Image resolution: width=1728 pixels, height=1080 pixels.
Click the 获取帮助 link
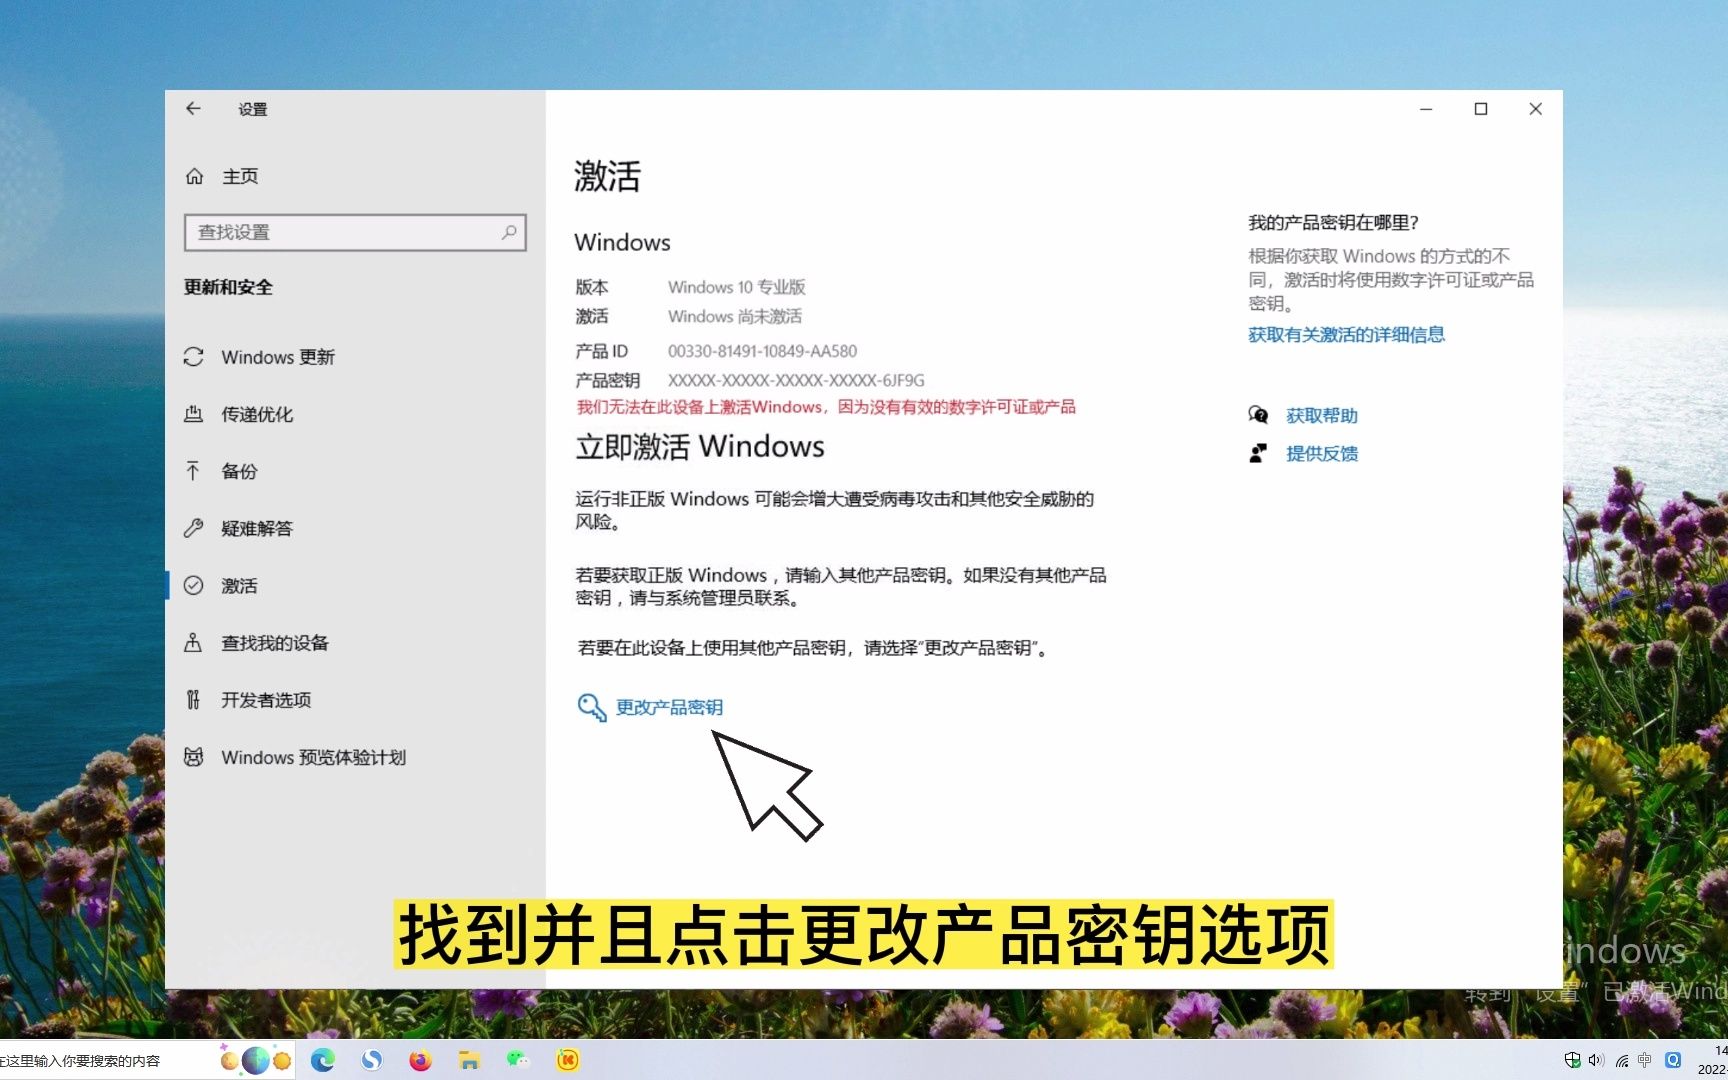pos(1321,415)
